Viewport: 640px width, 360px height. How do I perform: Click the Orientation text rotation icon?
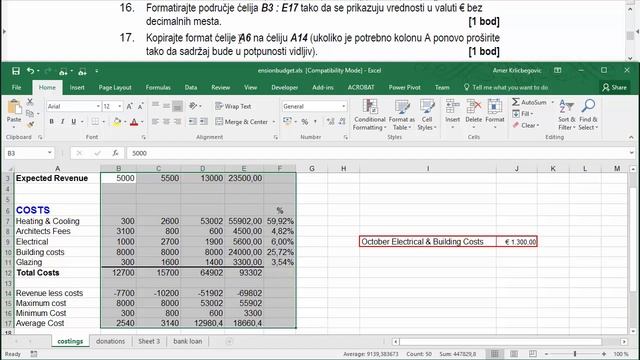tap(193, 106)
